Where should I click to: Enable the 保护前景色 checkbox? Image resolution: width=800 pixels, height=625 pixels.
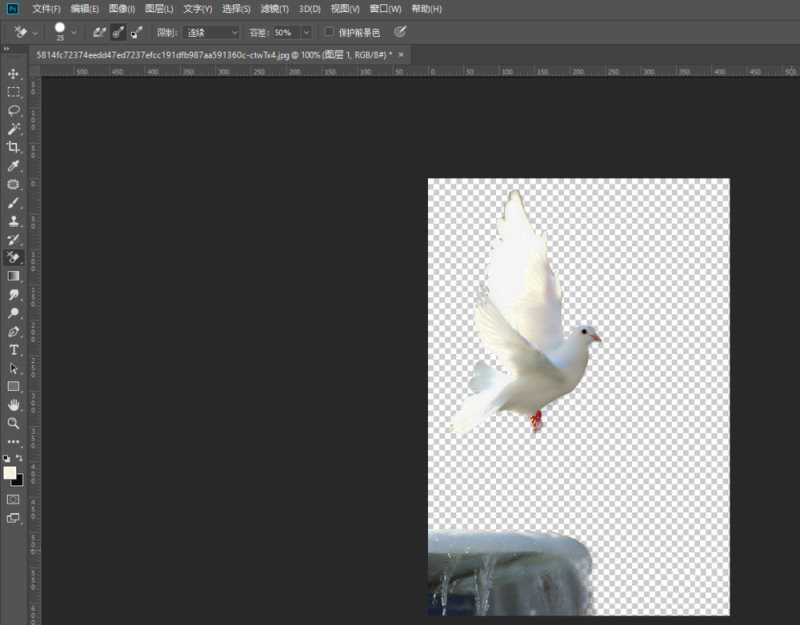click(330, 32)
